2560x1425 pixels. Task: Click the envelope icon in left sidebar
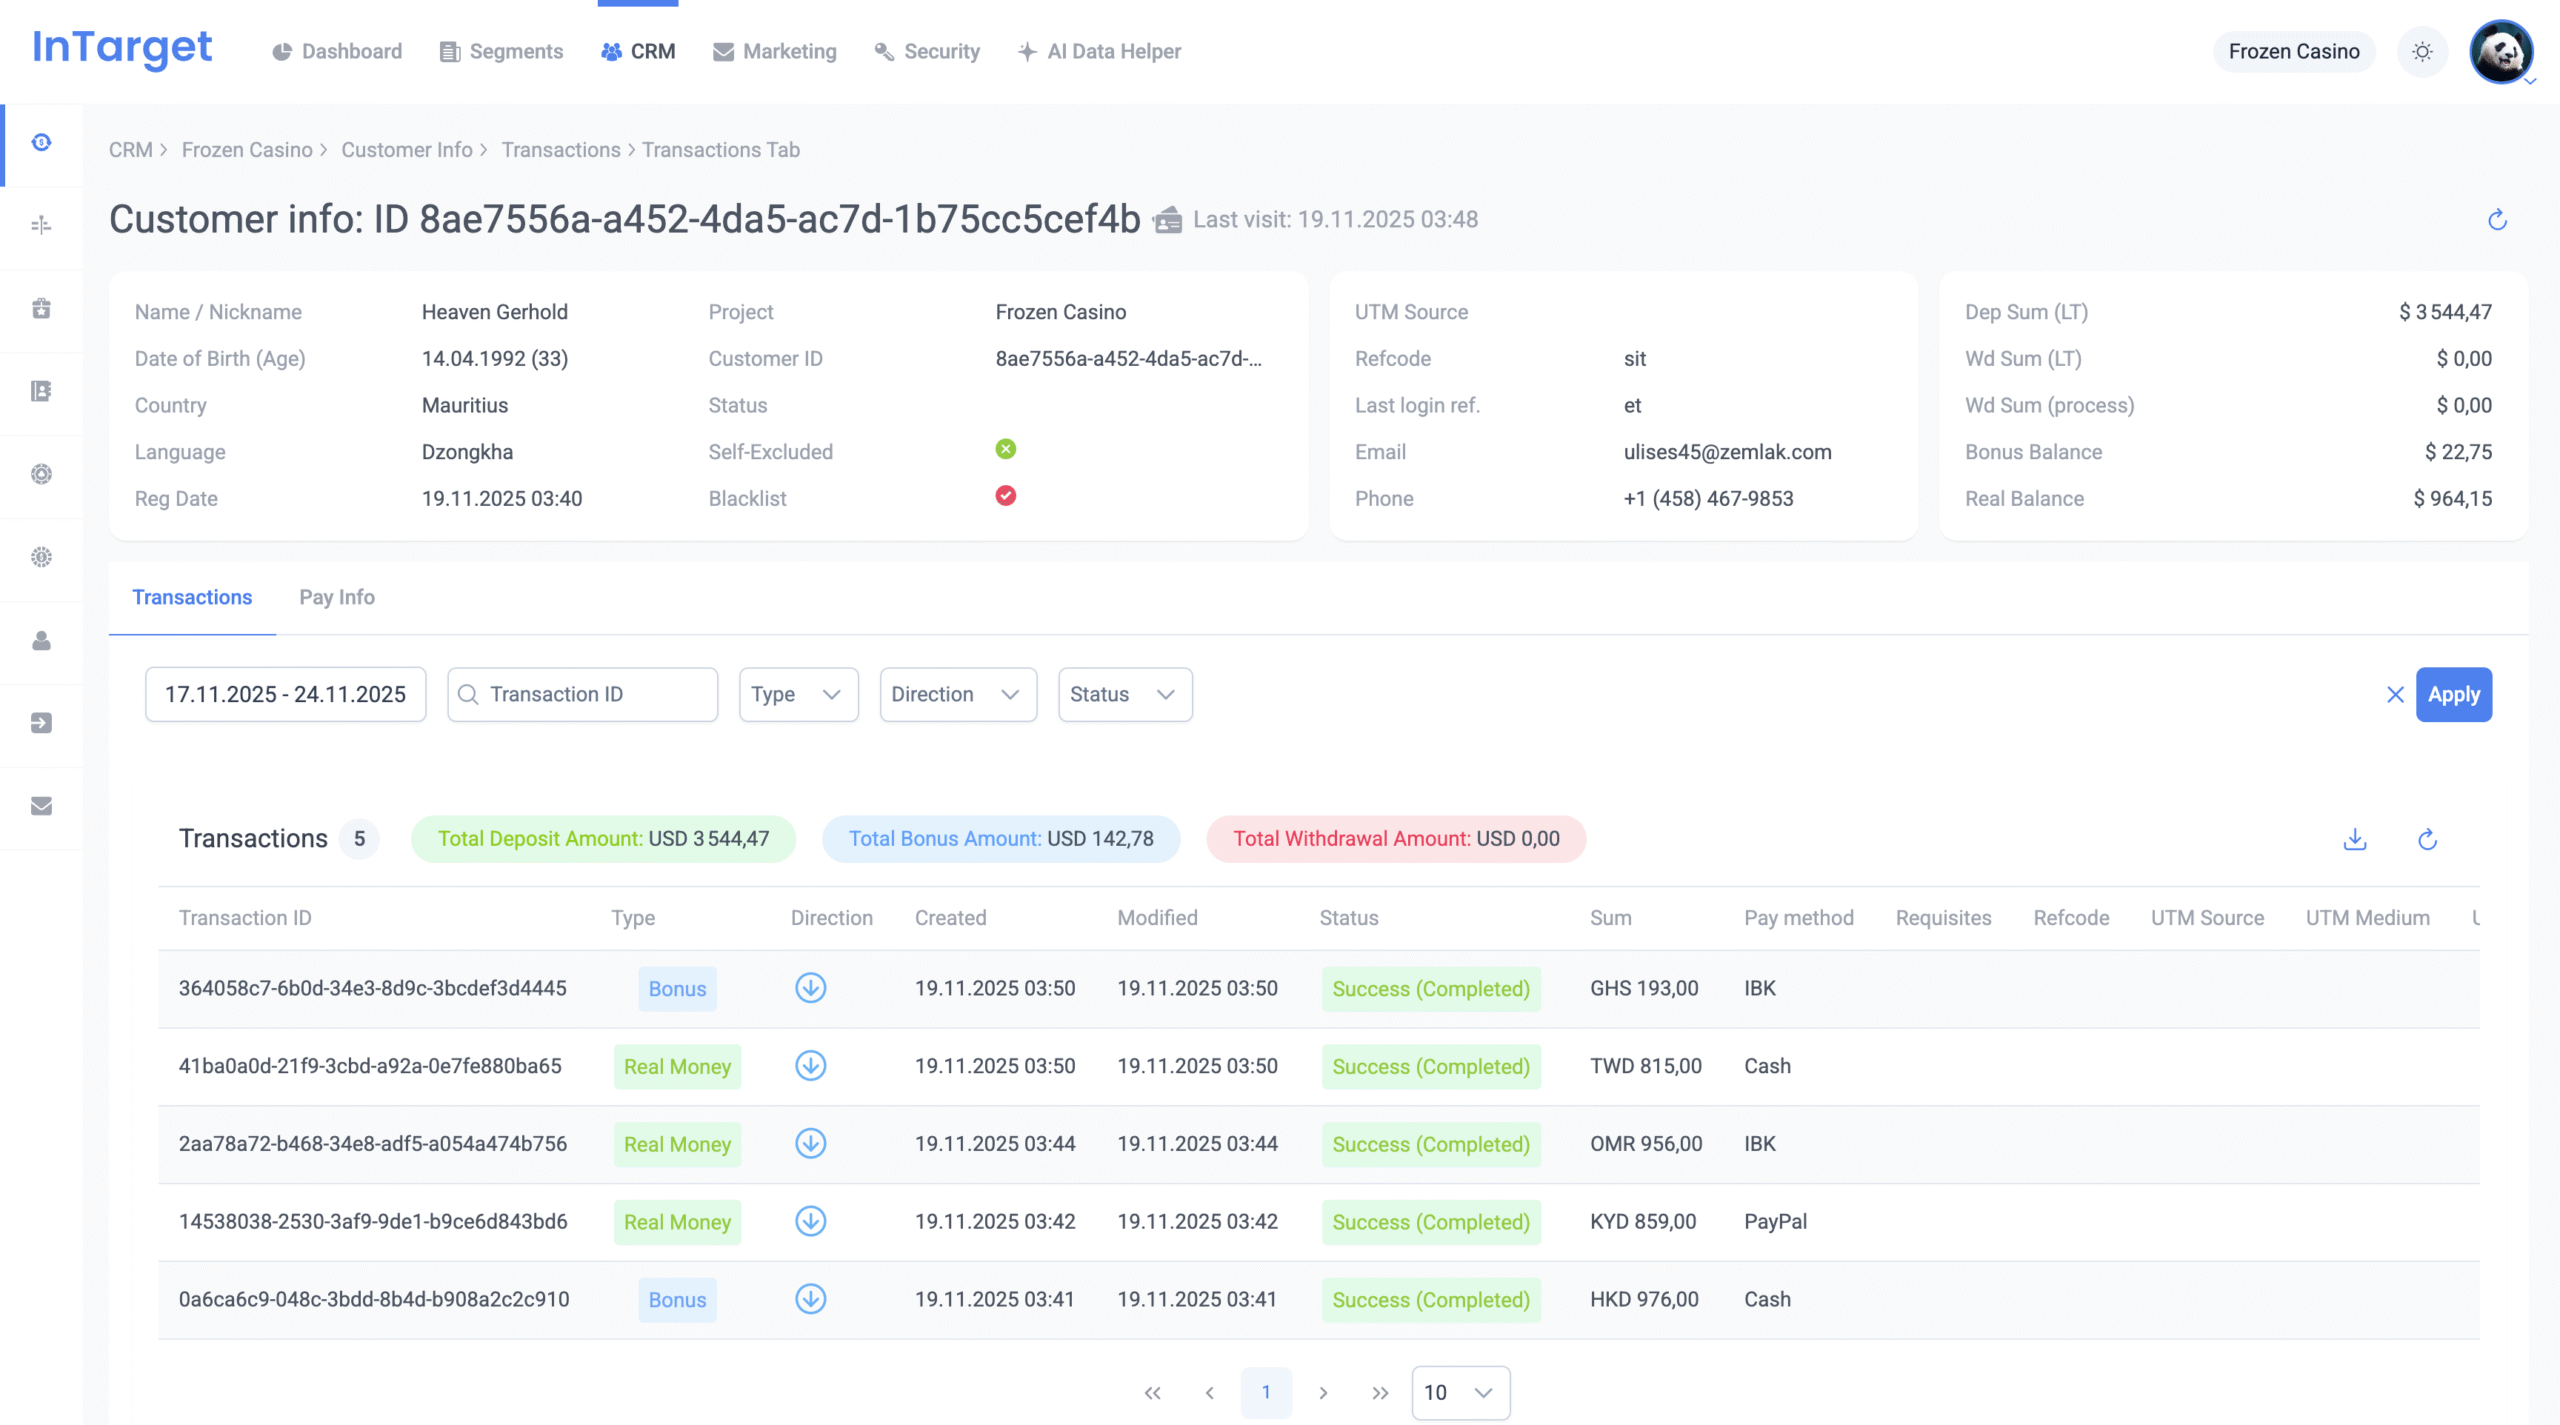pyautogui.click(x=41, y=806)
